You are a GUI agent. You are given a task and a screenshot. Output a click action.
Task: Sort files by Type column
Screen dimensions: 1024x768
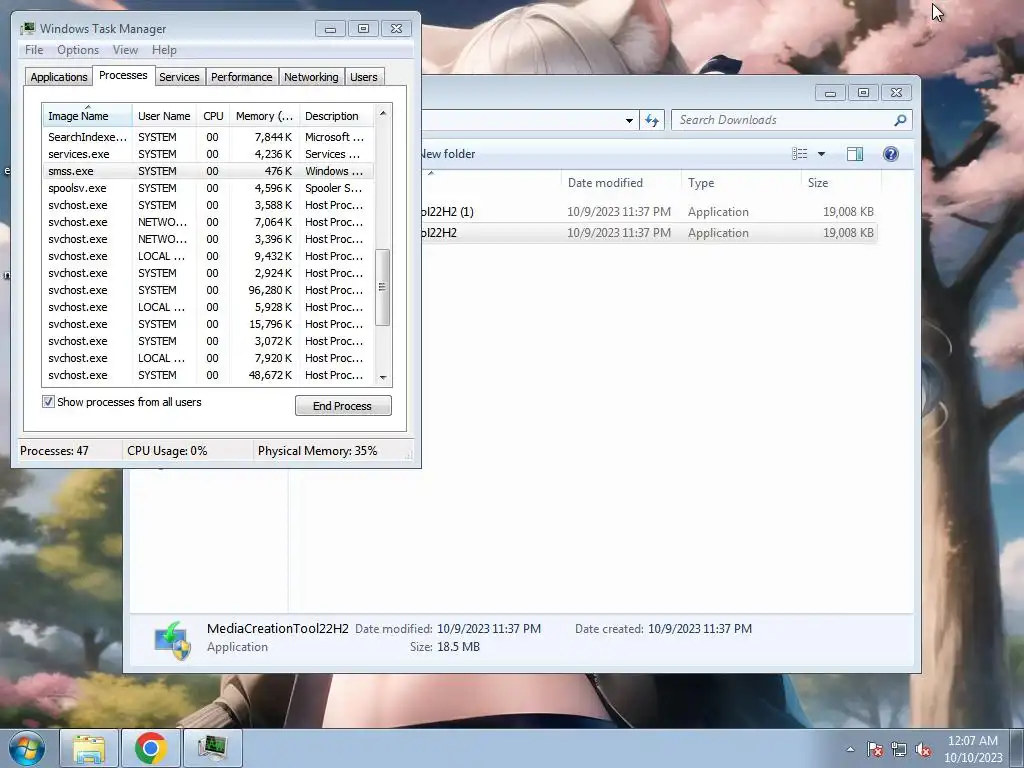(741, 183)
